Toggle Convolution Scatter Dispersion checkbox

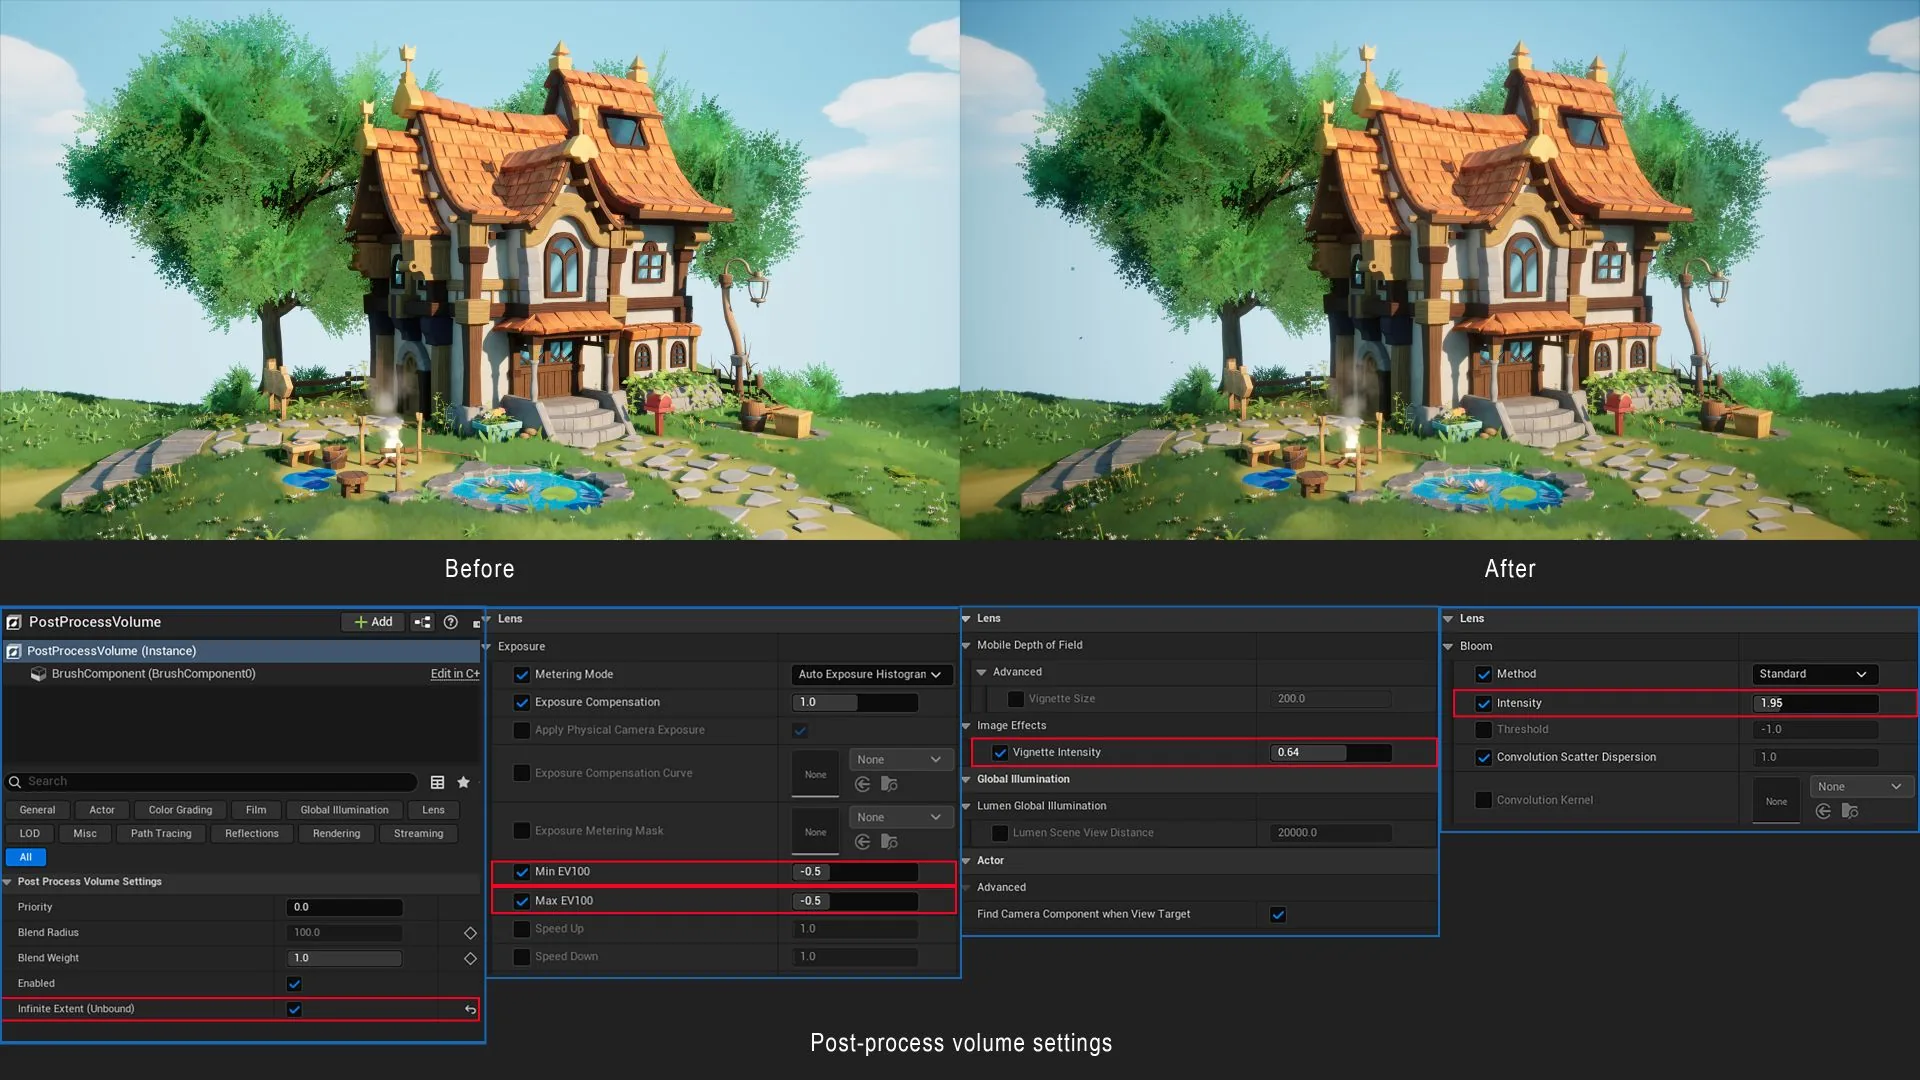tap(1484, 758)
